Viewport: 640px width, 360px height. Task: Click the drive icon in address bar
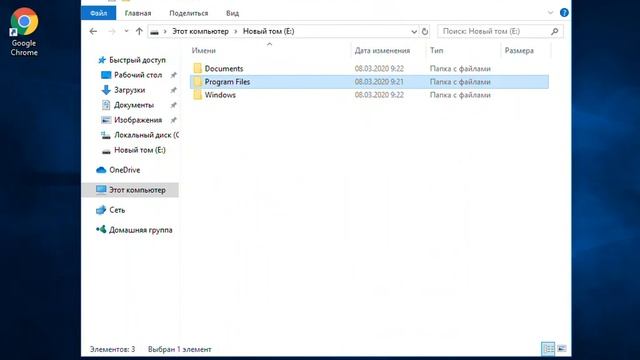tap(154, 31)
